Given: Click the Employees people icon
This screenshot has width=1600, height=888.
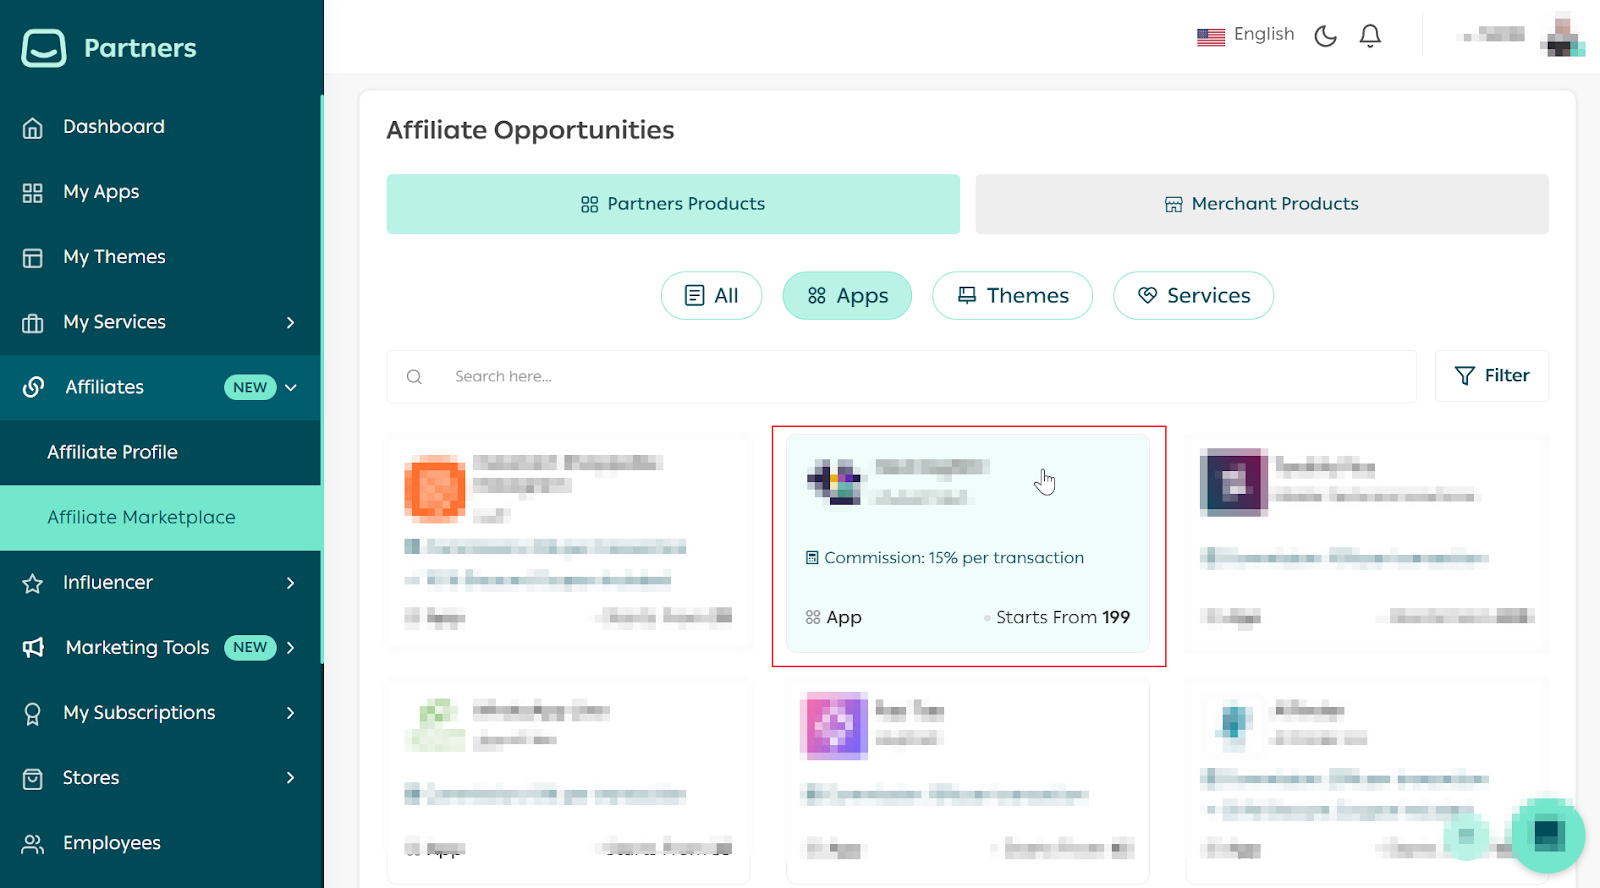Looking at the screenshot, I should [33, 844].
